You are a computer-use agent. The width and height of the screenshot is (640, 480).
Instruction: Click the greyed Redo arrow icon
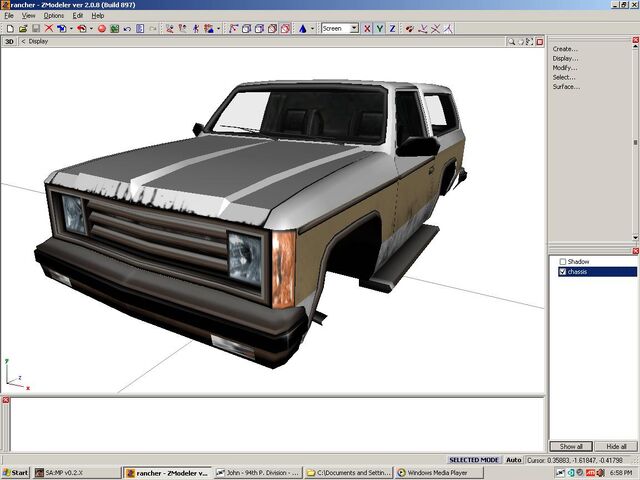point(153,29)
